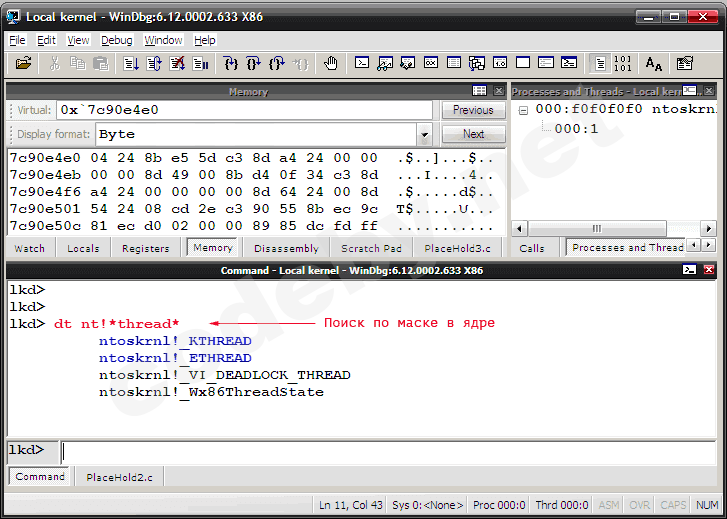Image resolution: width=727 pixels, height=519 pixels.
Task: Click the Processes panel horizontal scrollbar thumb
Action: click(x=597, y=228)
